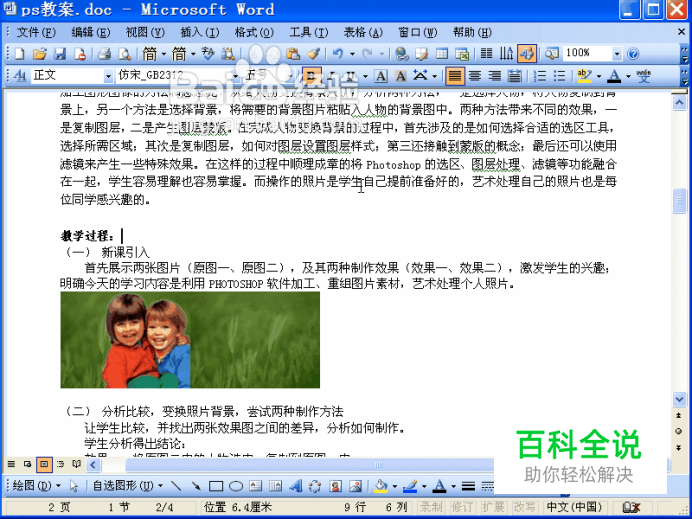Switch to Normal view button
Image resolution: width=692 pixels, height=519 pixels.
coord(11,464)
